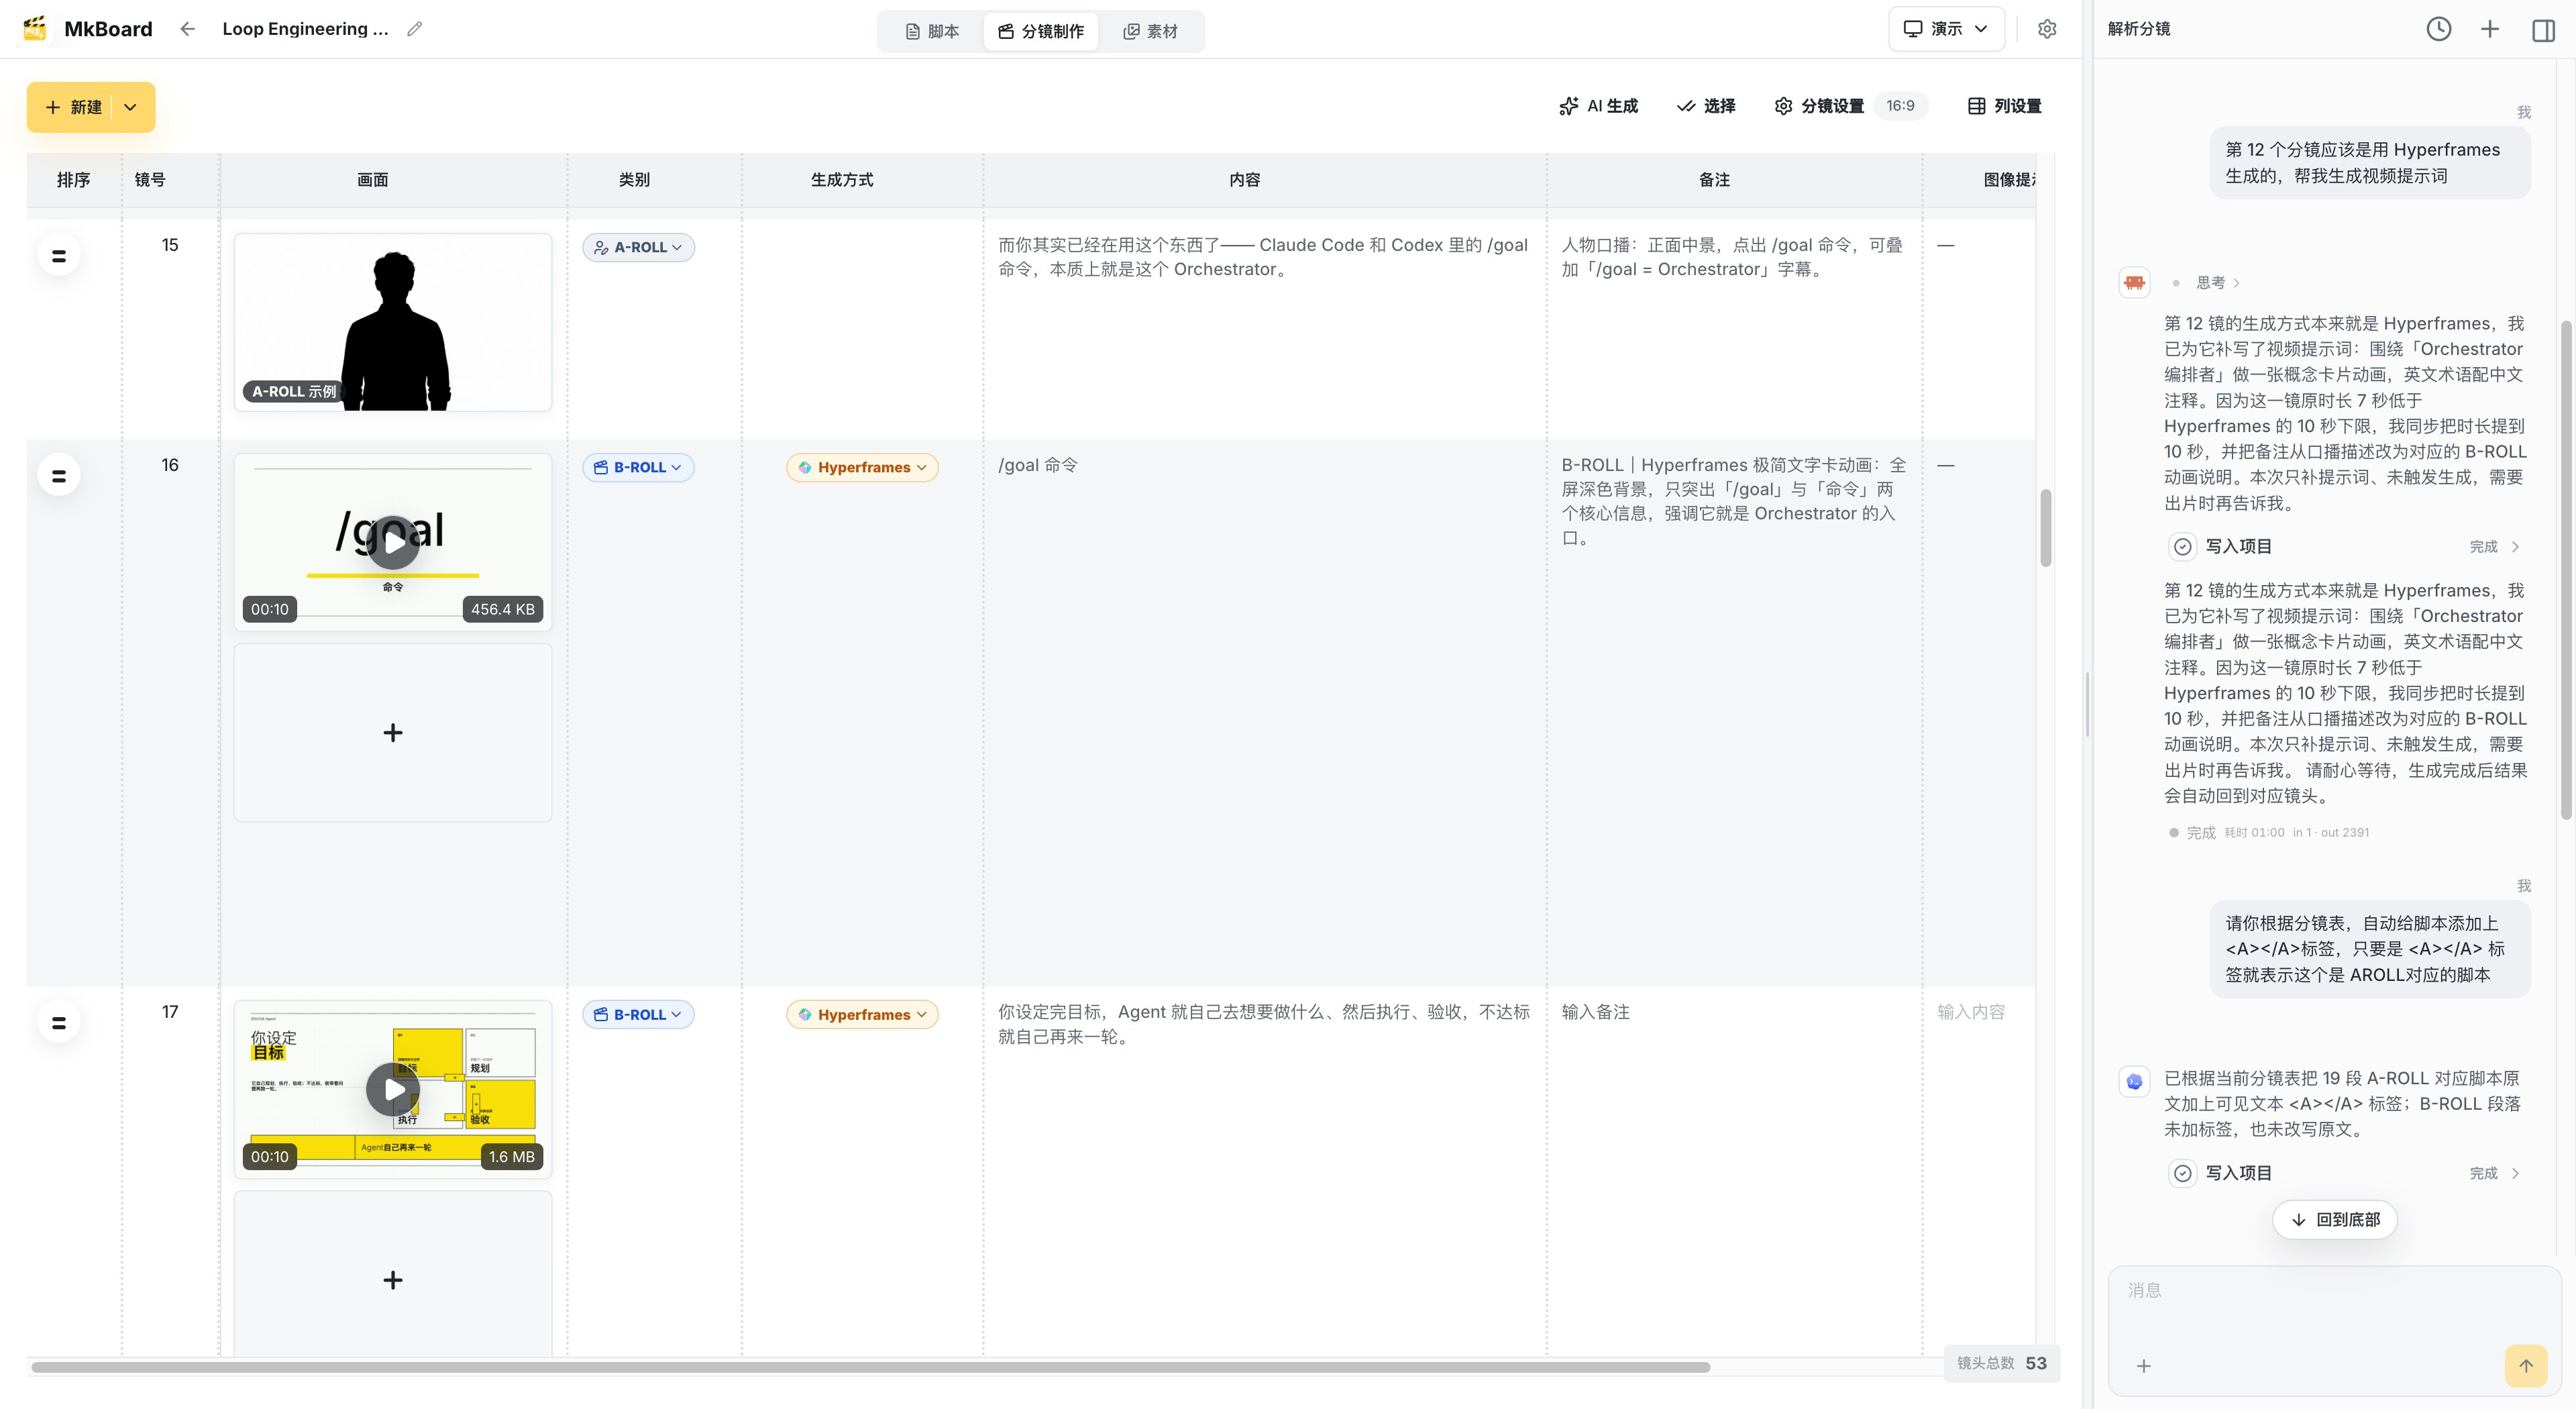Viewport: 2576px width, 1409px height.
Task: Open 分镜设置 settings
Action: click(x=1820, y=106)
